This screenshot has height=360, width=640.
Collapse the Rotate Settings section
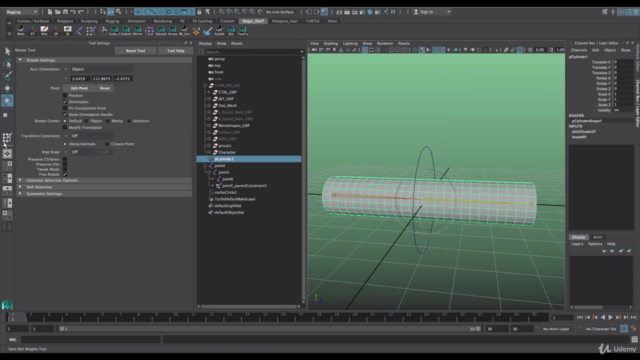coord(20,60)
